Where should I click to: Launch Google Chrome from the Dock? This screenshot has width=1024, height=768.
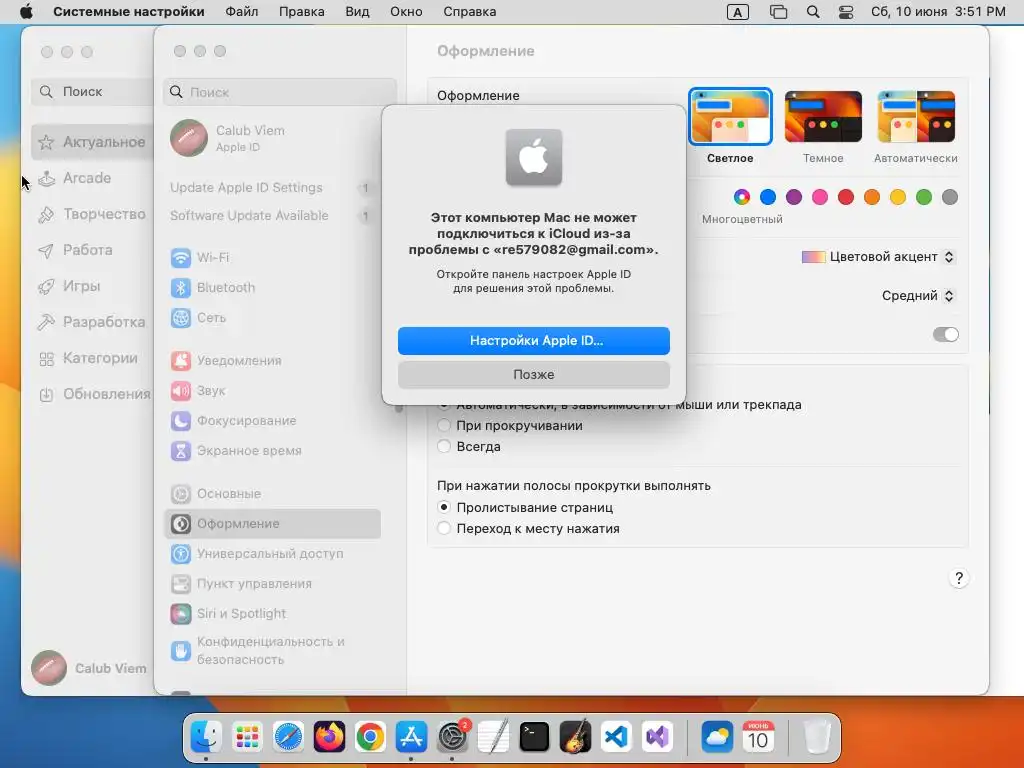point(370,737)
